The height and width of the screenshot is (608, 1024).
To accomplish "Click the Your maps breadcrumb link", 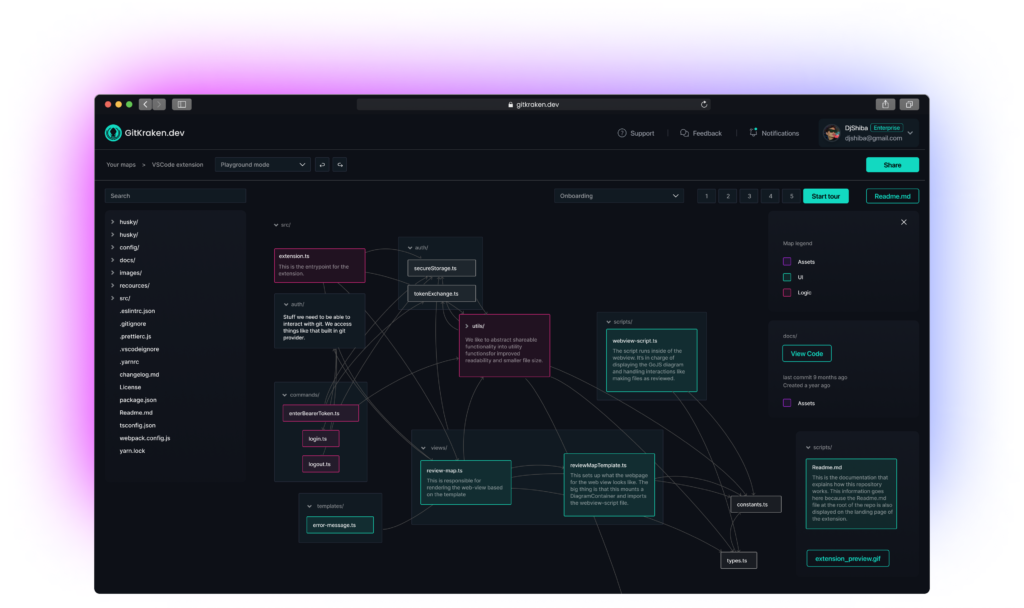I will pyautogui.click(x=121, y=165).
